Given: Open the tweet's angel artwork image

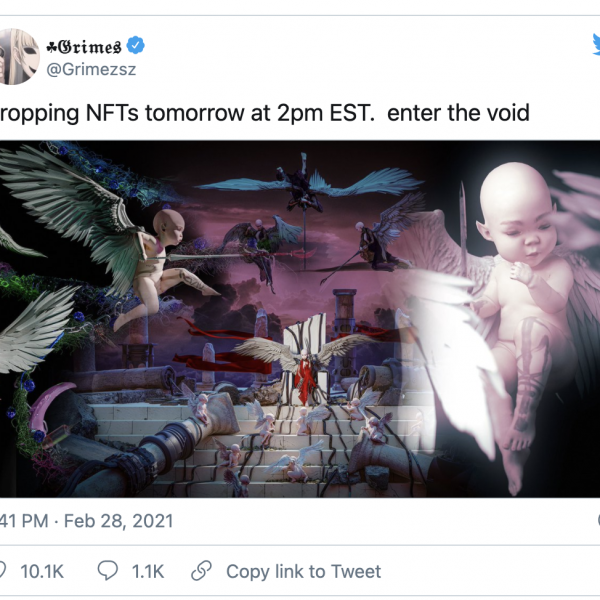Looking at the screenshot, I should pos(300,319).
